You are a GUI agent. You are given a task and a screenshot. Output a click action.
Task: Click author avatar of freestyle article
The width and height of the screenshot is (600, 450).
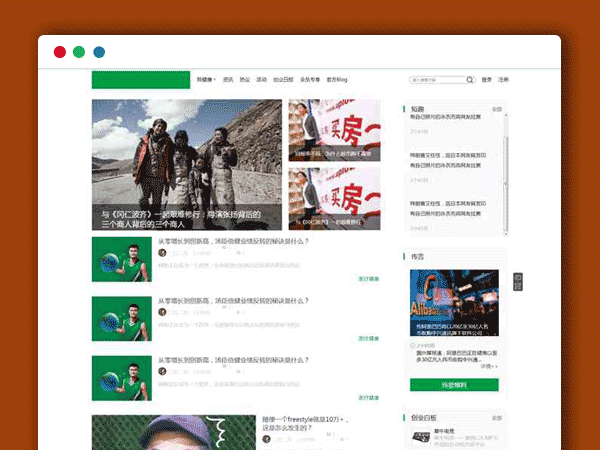pos(267,438)
